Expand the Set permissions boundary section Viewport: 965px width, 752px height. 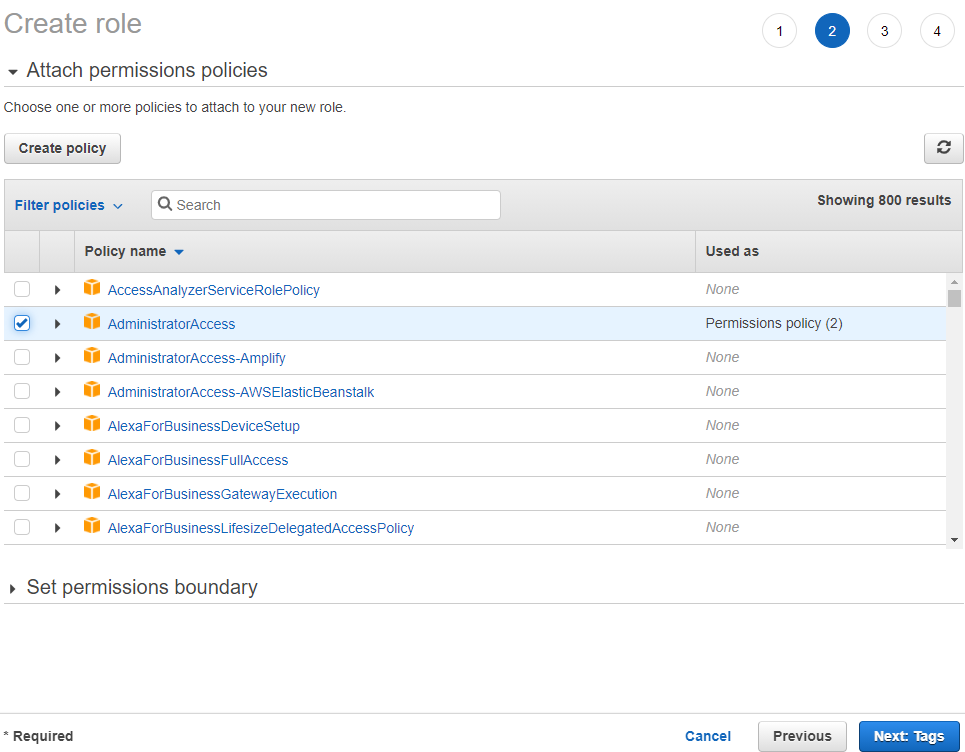click(15, 588)
